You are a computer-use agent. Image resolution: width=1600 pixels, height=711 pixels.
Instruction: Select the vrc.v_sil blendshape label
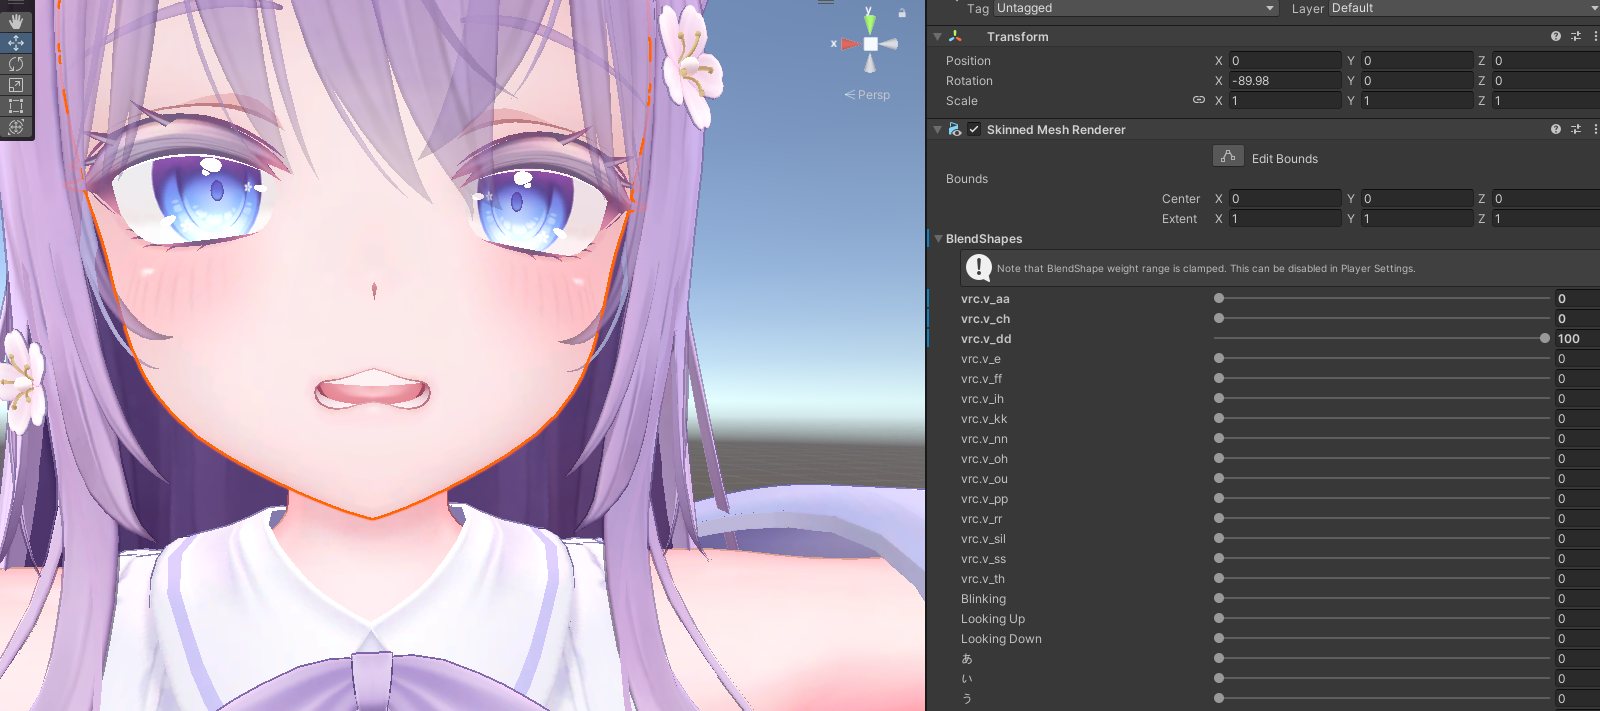click(983, 539)
